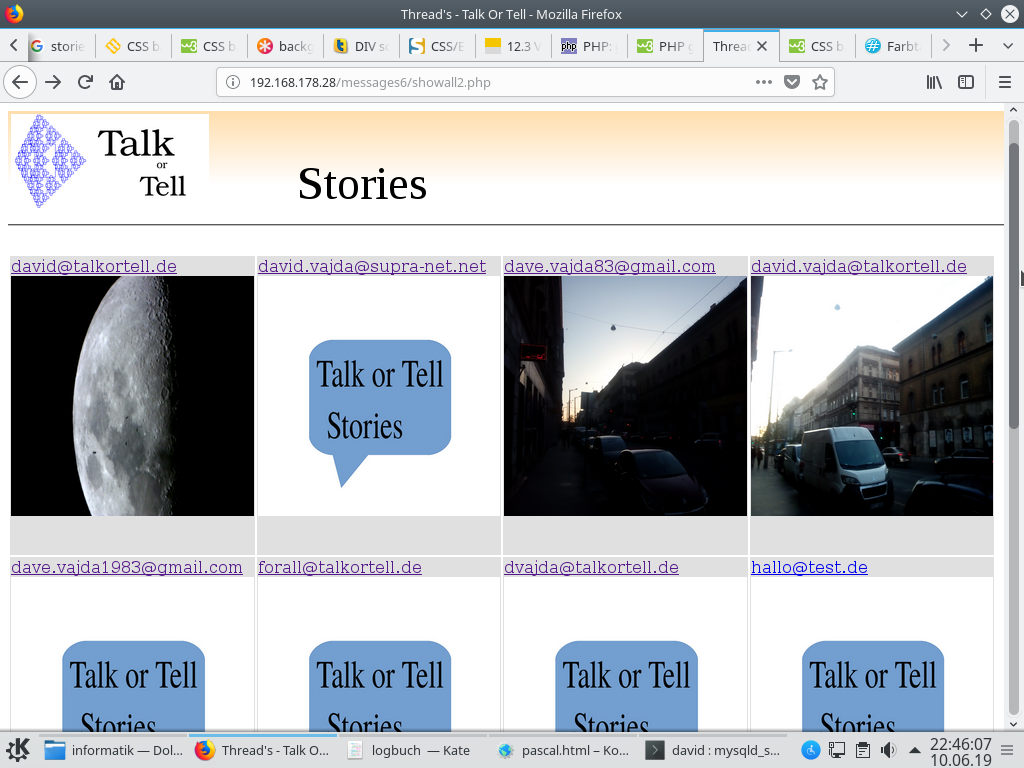Screen dimensions: 1024x768
Task: Open the hallo@test.de story link
Action: tap(809, 567)
